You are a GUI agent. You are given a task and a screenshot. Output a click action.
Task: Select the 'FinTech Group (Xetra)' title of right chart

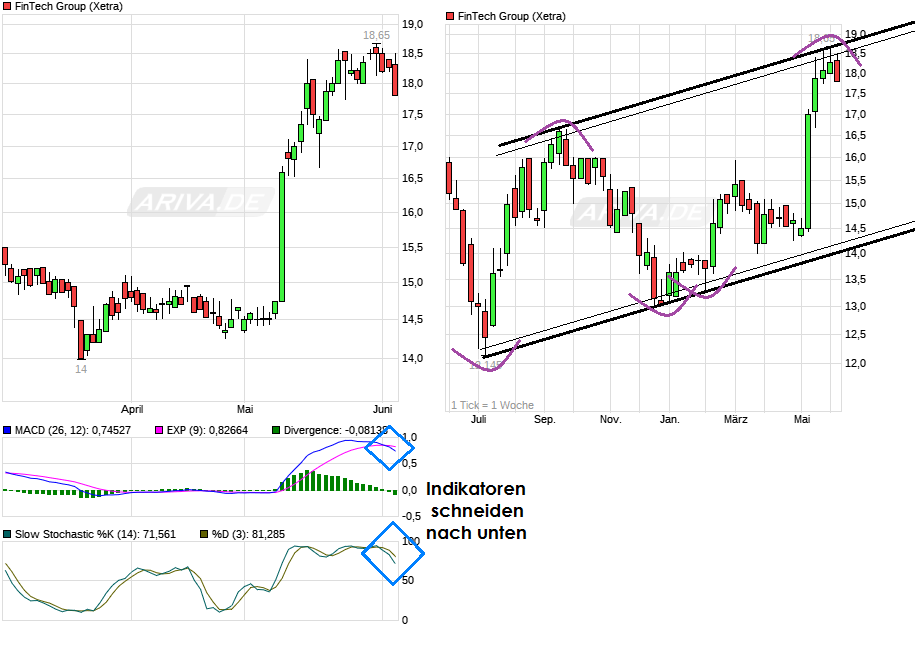(x=512, y=16)
